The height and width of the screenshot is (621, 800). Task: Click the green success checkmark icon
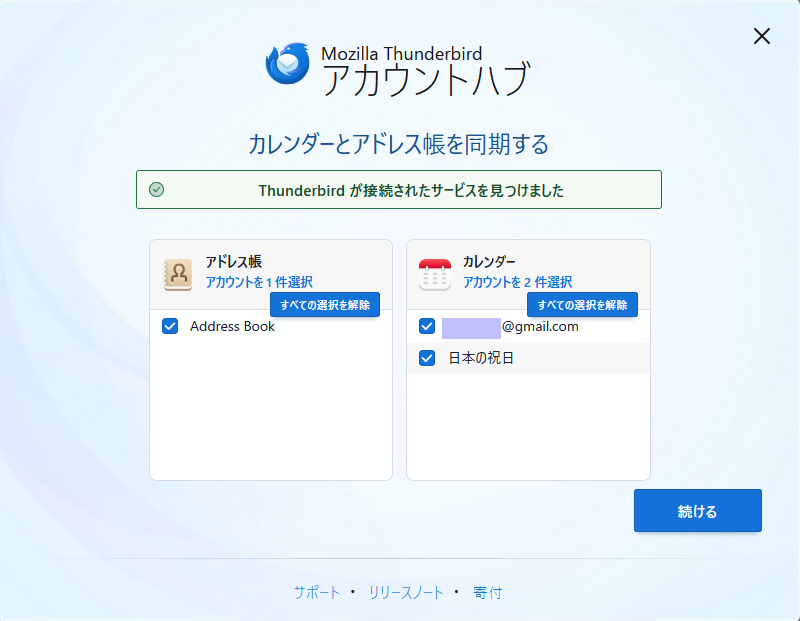(156, 190)
